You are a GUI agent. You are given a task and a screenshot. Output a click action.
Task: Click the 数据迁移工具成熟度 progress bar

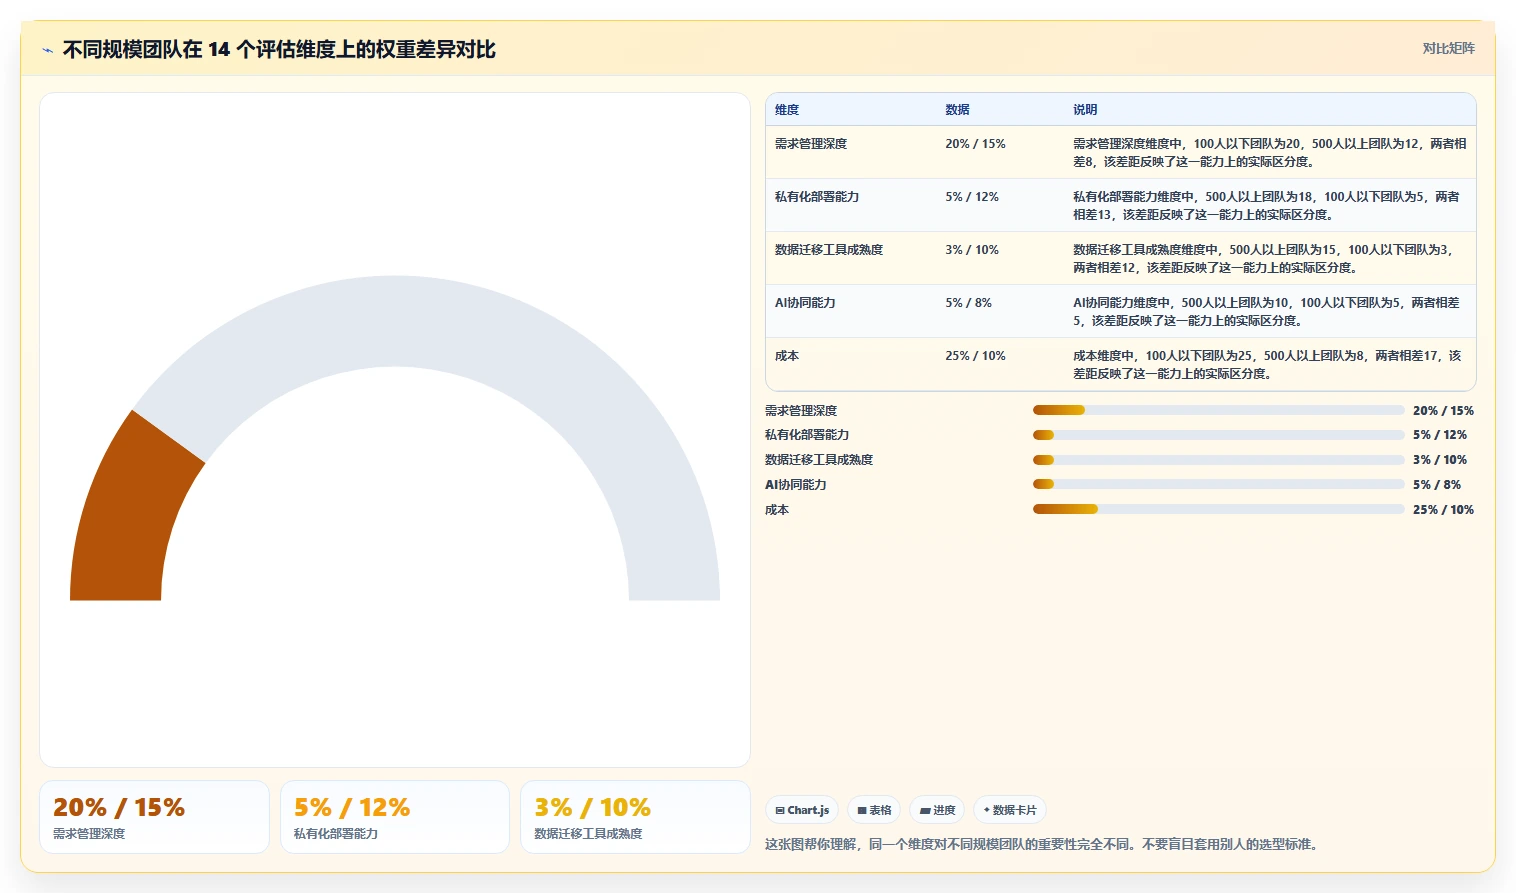pos(1218,460)
